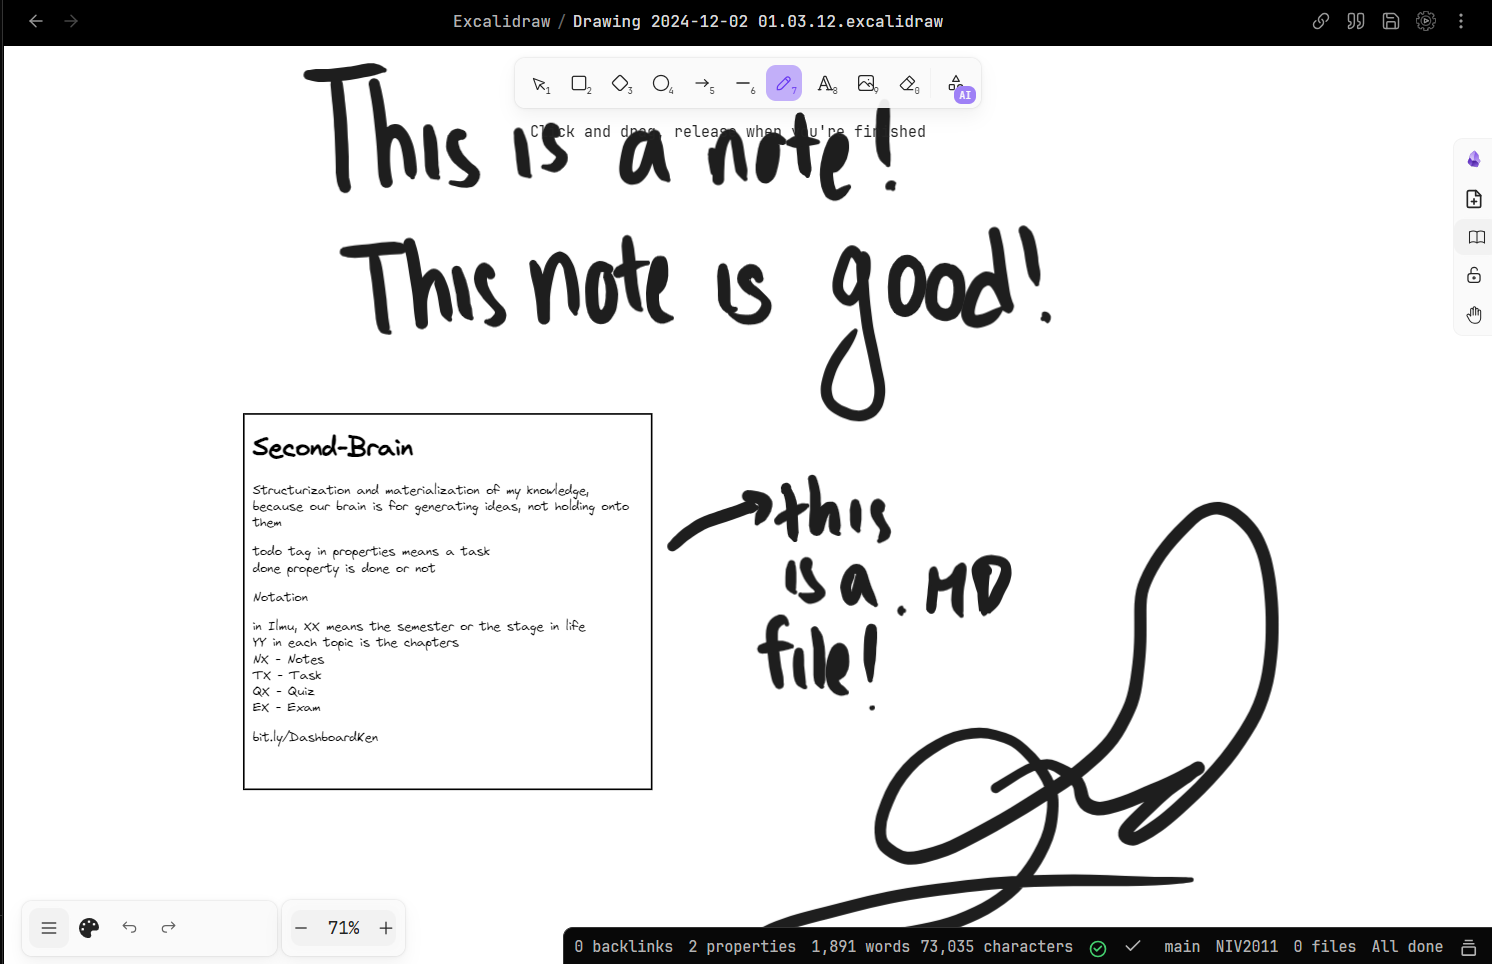Open 2 properties from the status bar
This screenshot has width=1492, height=964.
743,946
